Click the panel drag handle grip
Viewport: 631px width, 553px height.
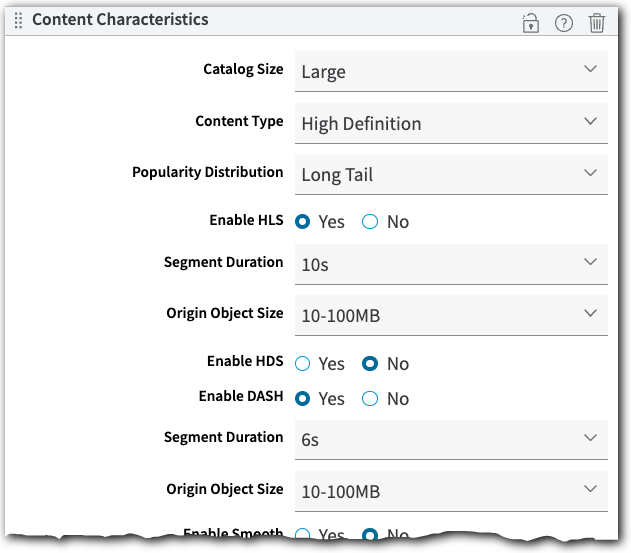pyautogui.click(x=18, y=21)
